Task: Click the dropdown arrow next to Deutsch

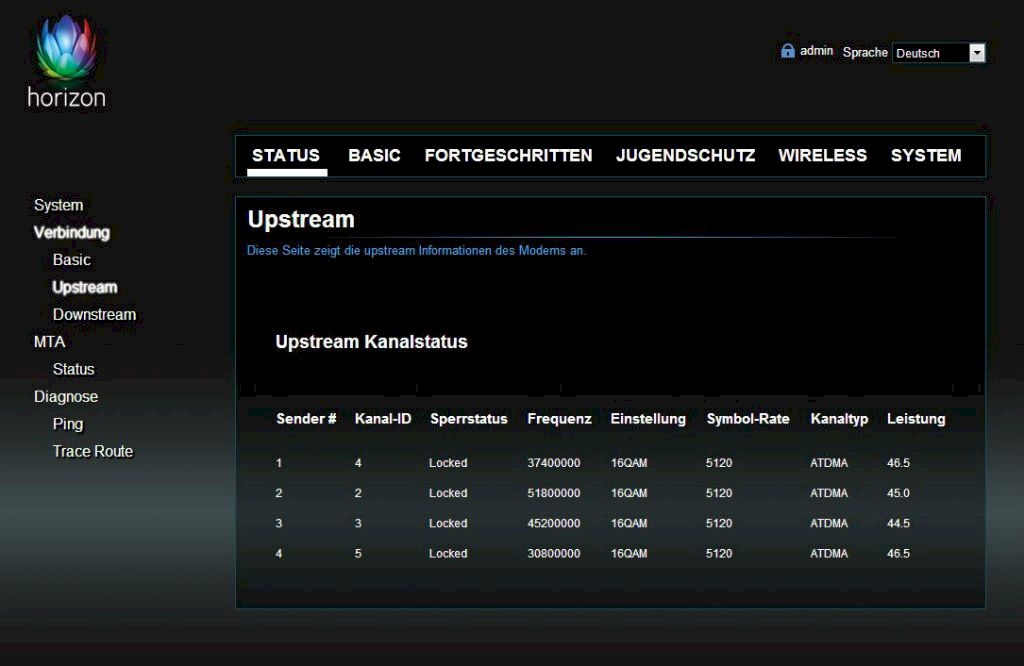Action: tap(977, 53)
